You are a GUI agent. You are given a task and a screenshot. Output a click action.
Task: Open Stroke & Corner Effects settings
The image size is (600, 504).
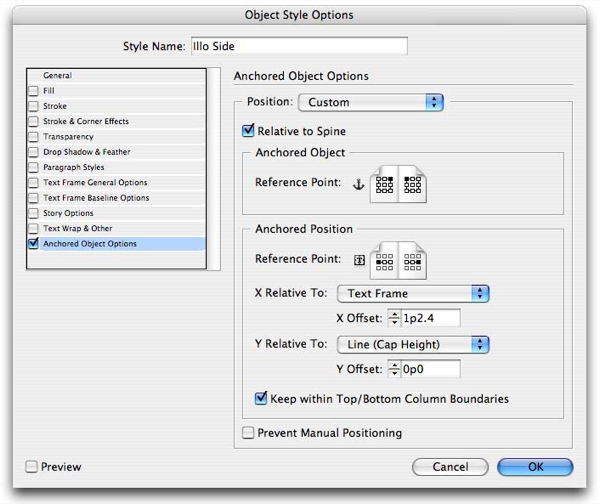pyautogui.click(x=86, y=121)
